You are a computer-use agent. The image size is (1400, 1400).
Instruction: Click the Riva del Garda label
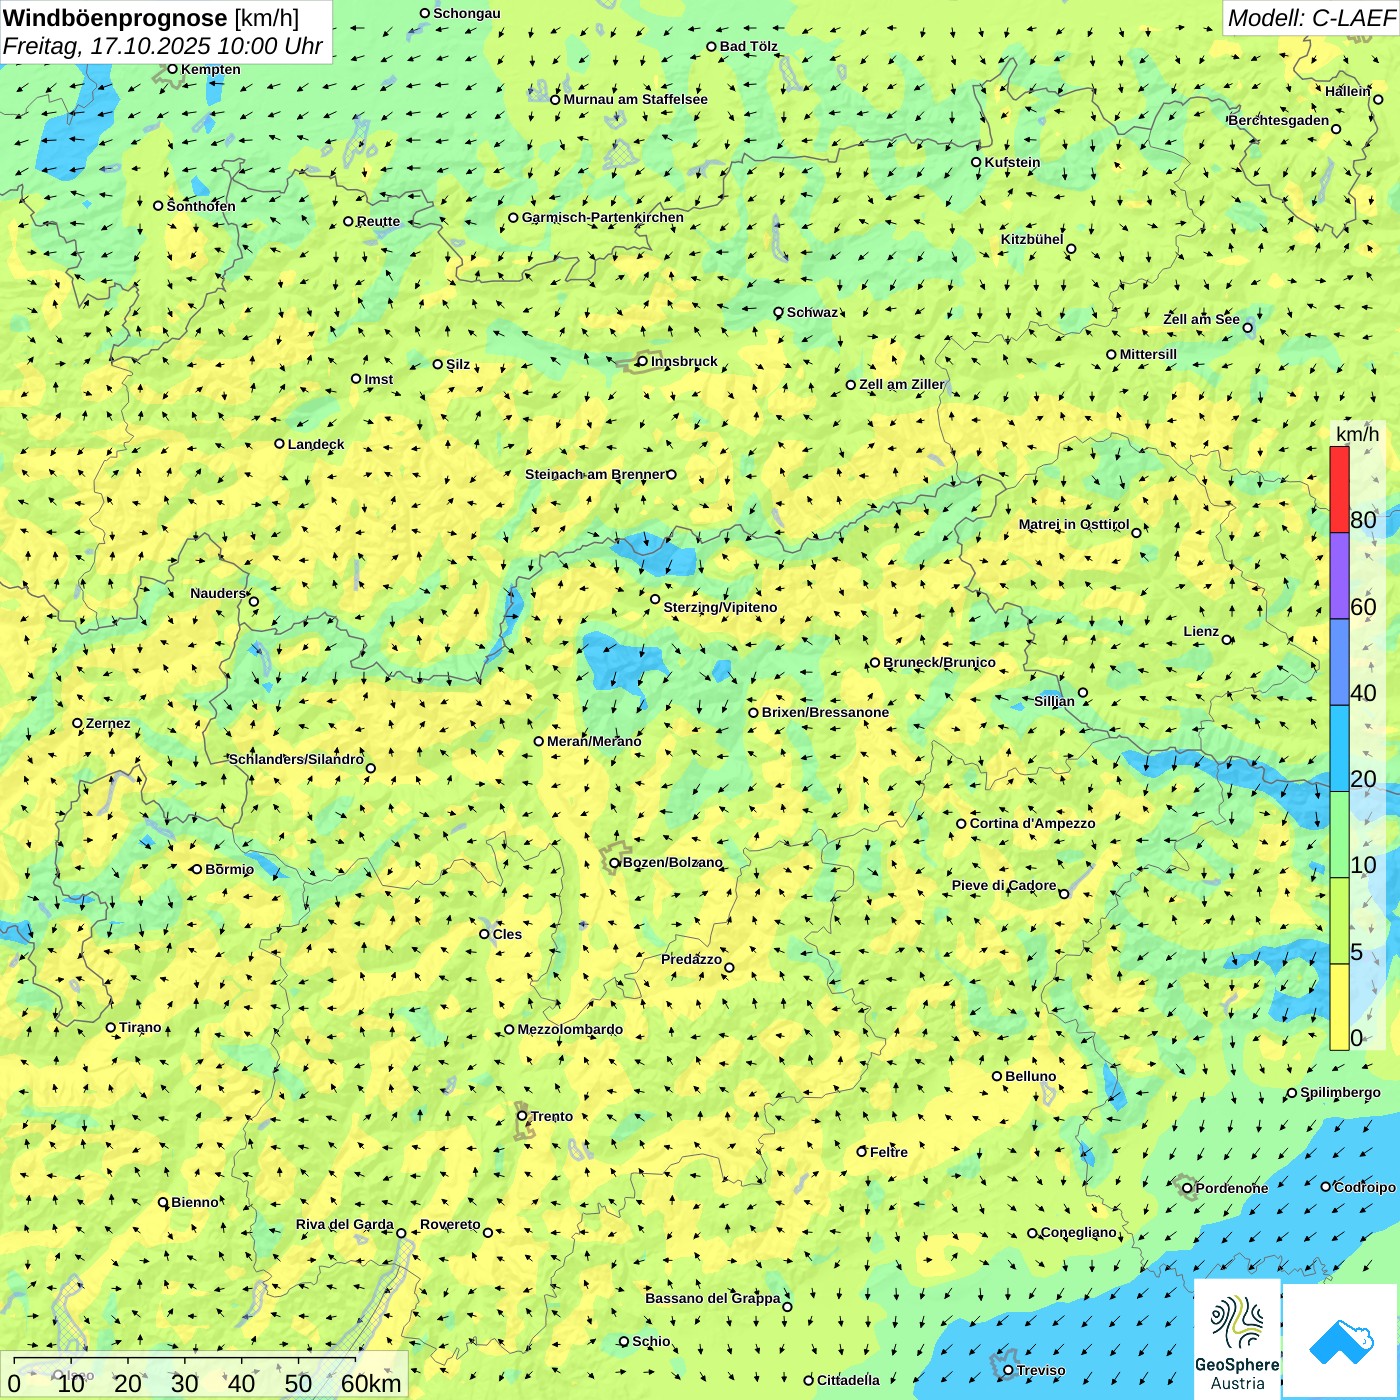345,1224
